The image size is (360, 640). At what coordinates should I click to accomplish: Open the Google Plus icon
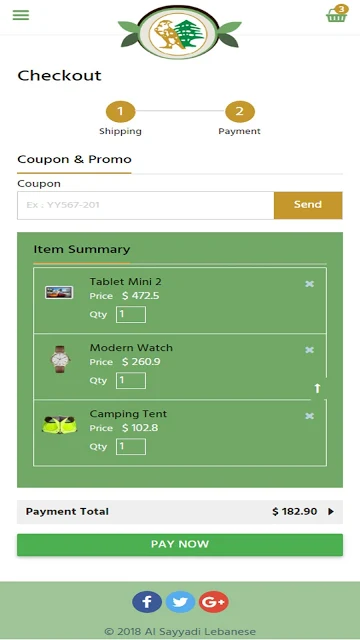pyautogui.click(x=213, y=602)
